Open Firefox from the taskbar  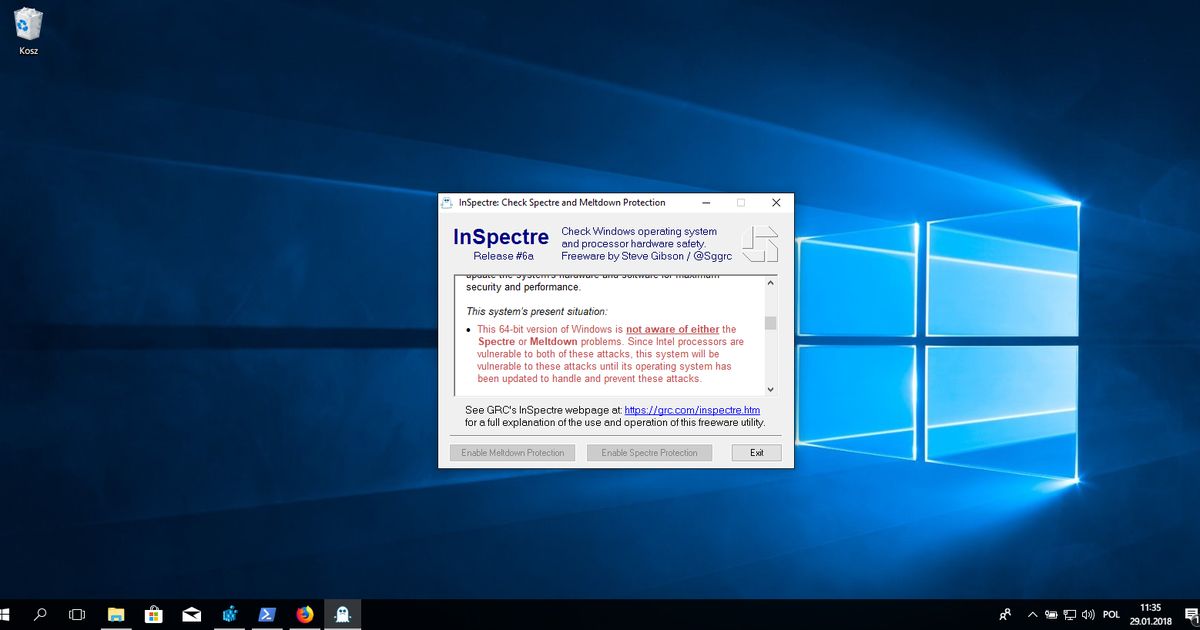click(304, 613)
